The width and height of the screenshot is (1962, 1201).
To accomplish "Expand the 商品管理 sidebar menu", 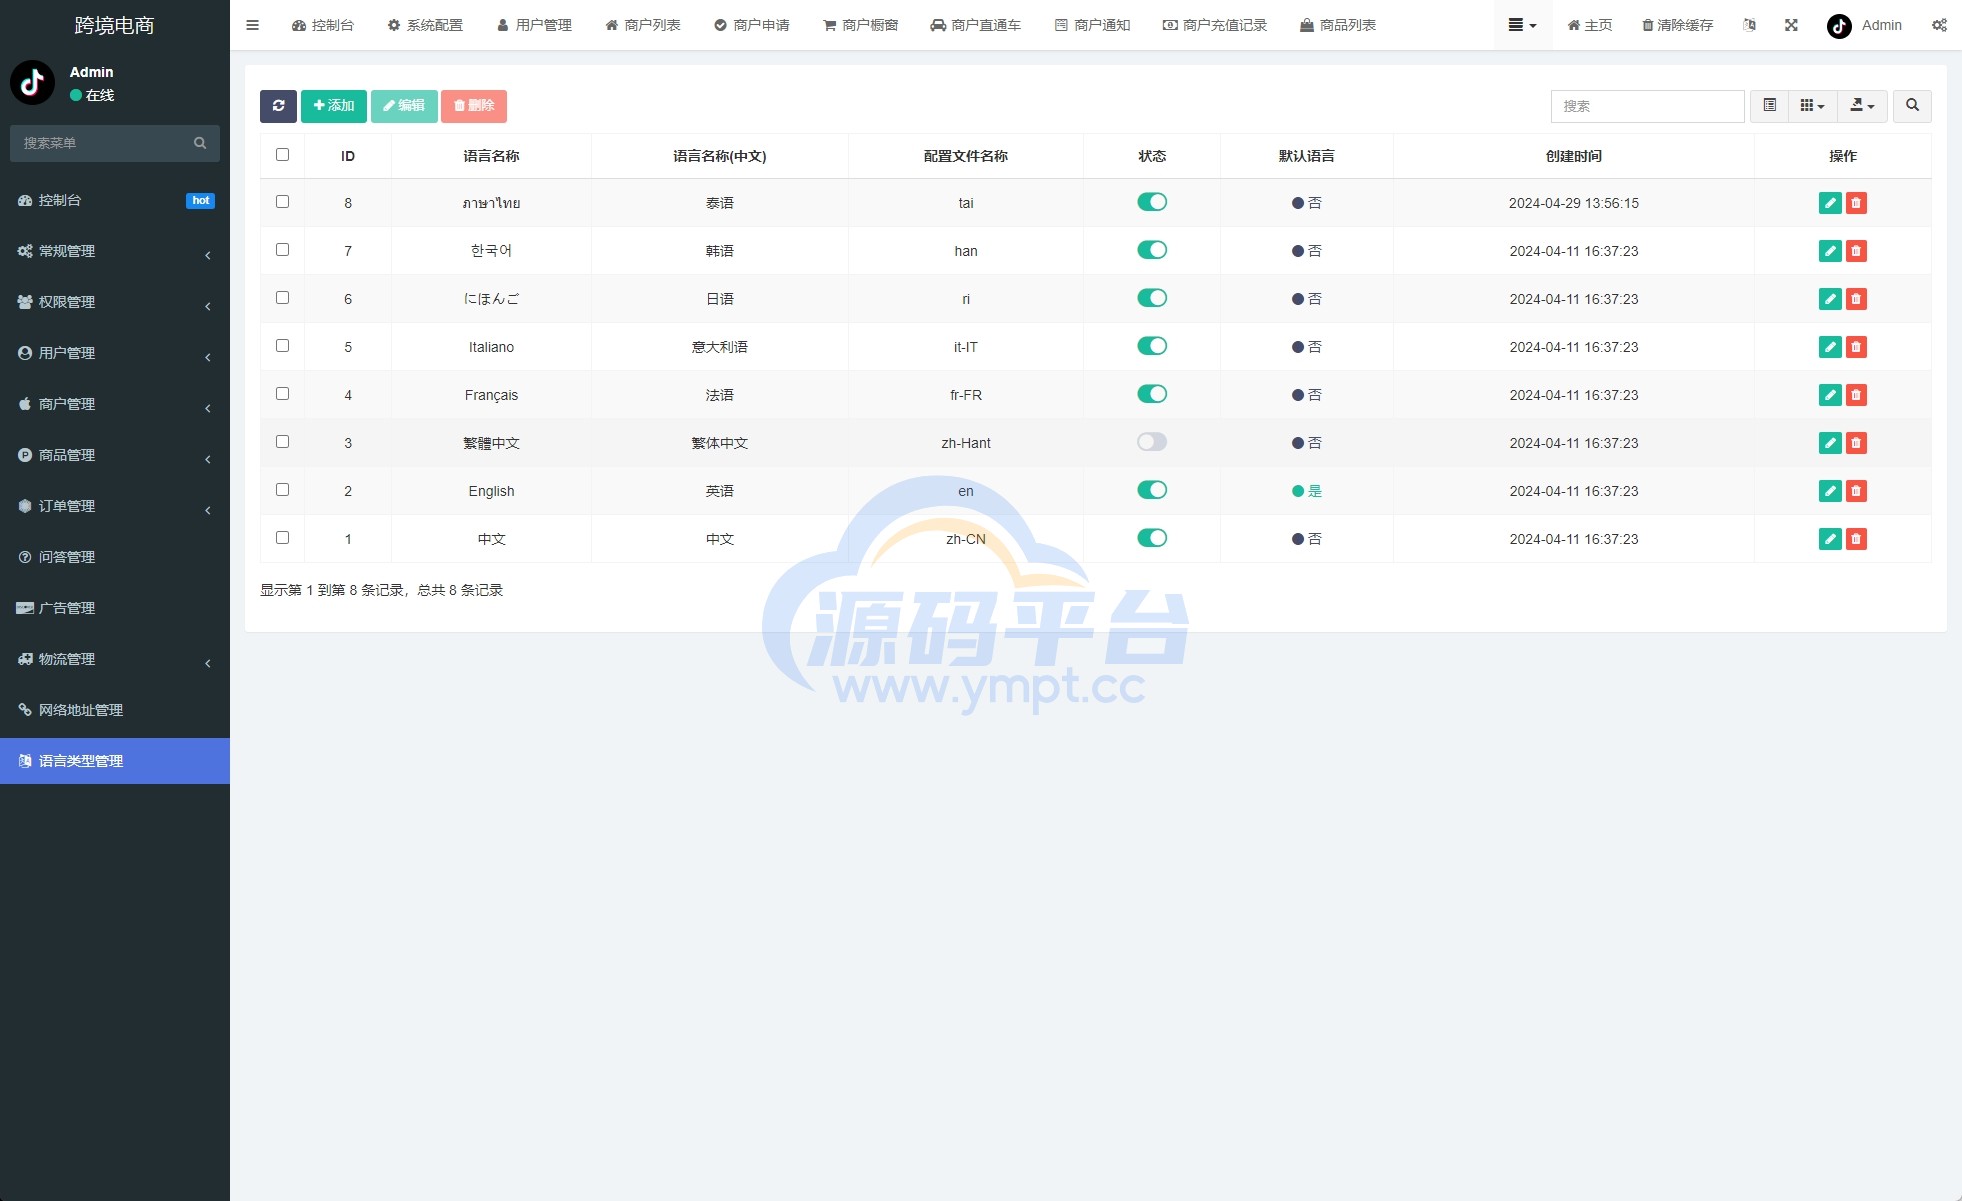I will pos(115,456).
